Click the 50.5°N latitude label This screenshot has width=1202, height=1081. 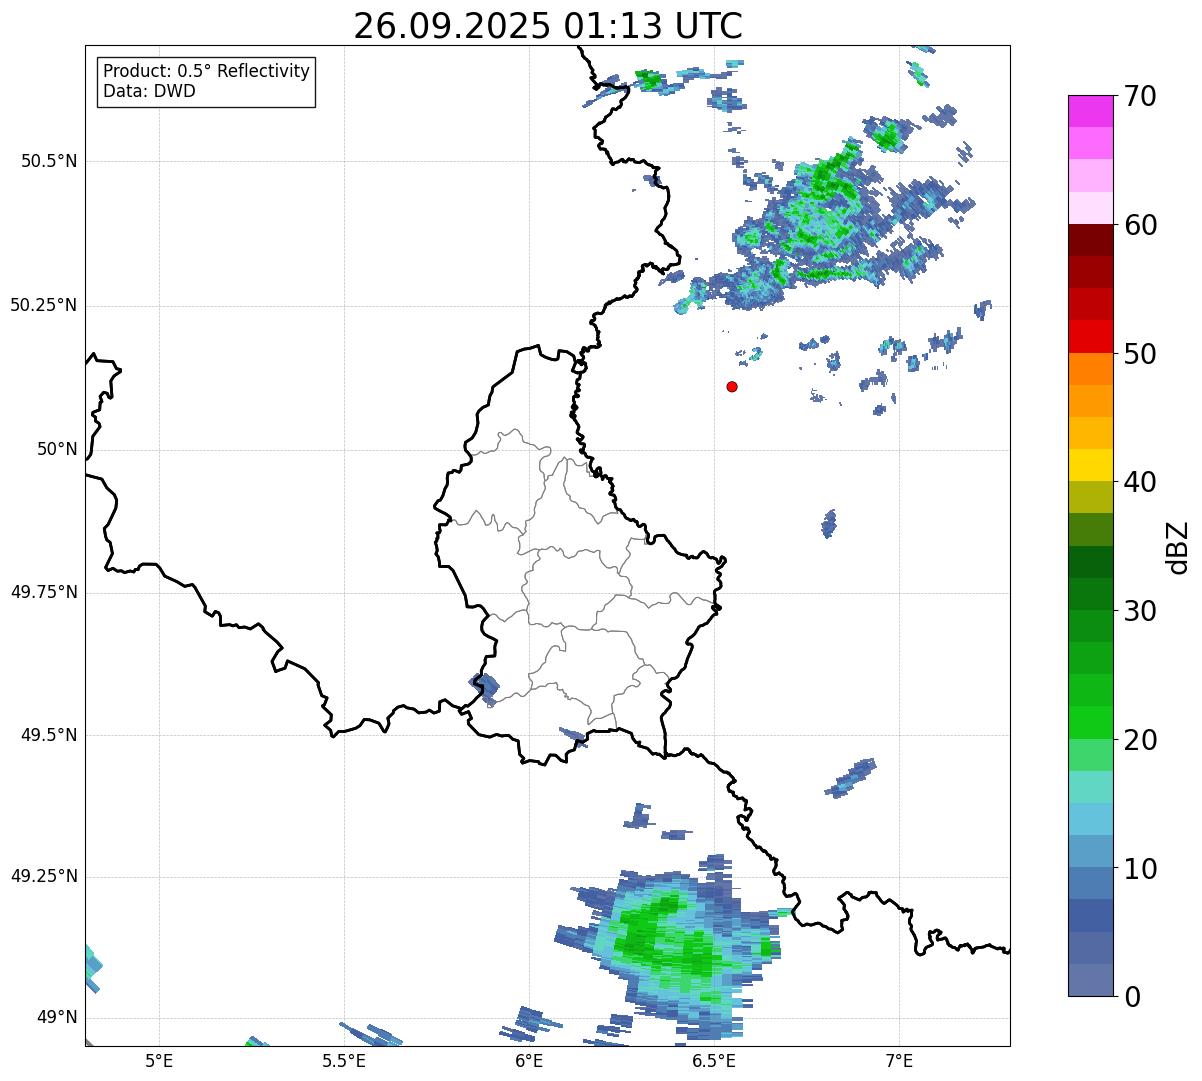49,161
